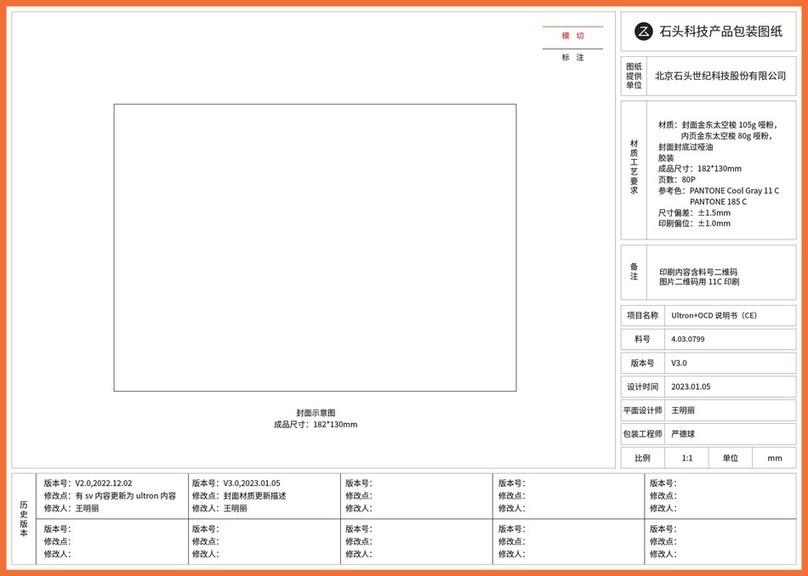Click the caption "封面示意图"
The height and width of the screenshot is (576, 808).
click(x=315, y=413)
